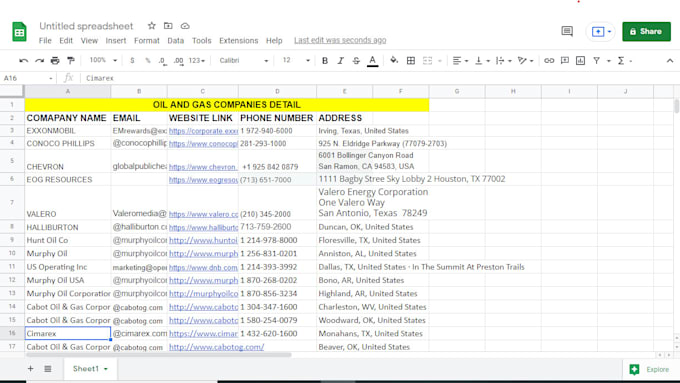Click the Undo arrow icon

23,61
